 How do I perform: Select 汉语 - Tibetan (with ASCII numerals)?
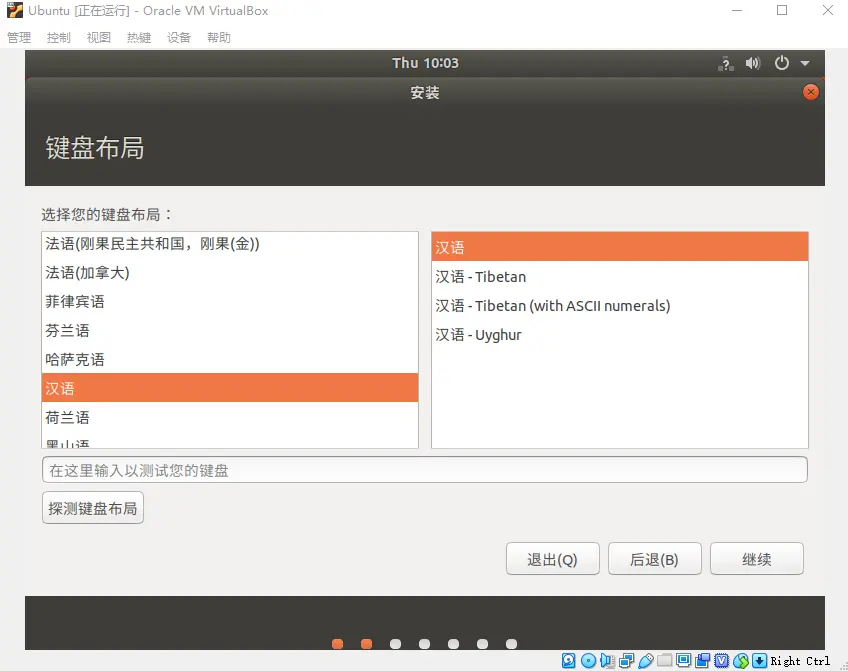tap(620, 306)
